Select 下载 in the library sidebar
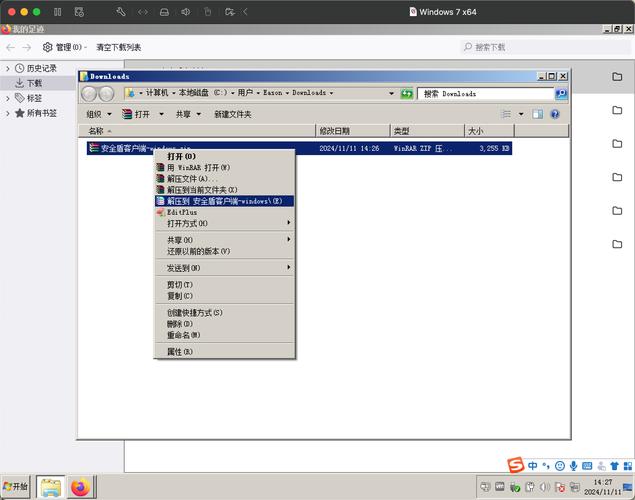Viewport: 635px width, 500px height. 34,83
